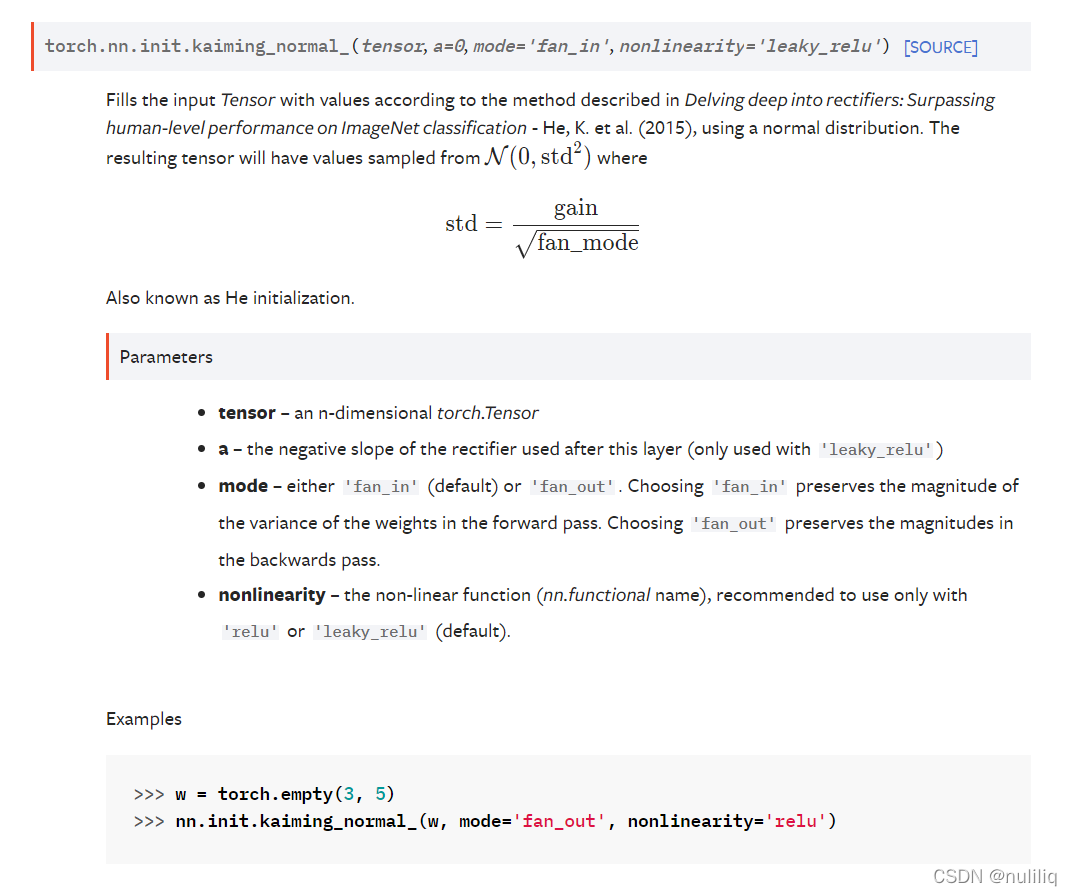1072x896 pixels.
Task: Click the italic 'nn.functional' text
Action: [596, 595]
